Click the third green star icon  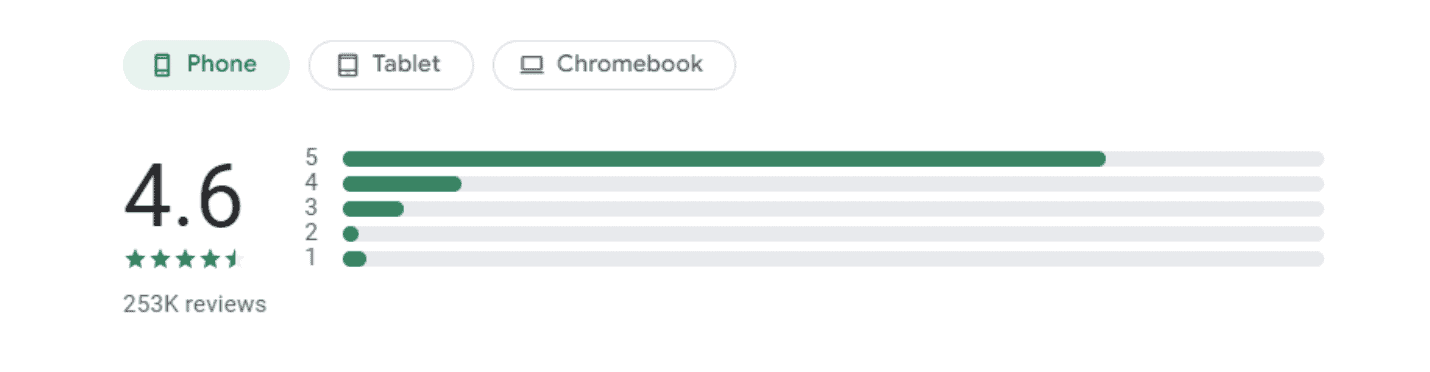[x=184, y=260]
